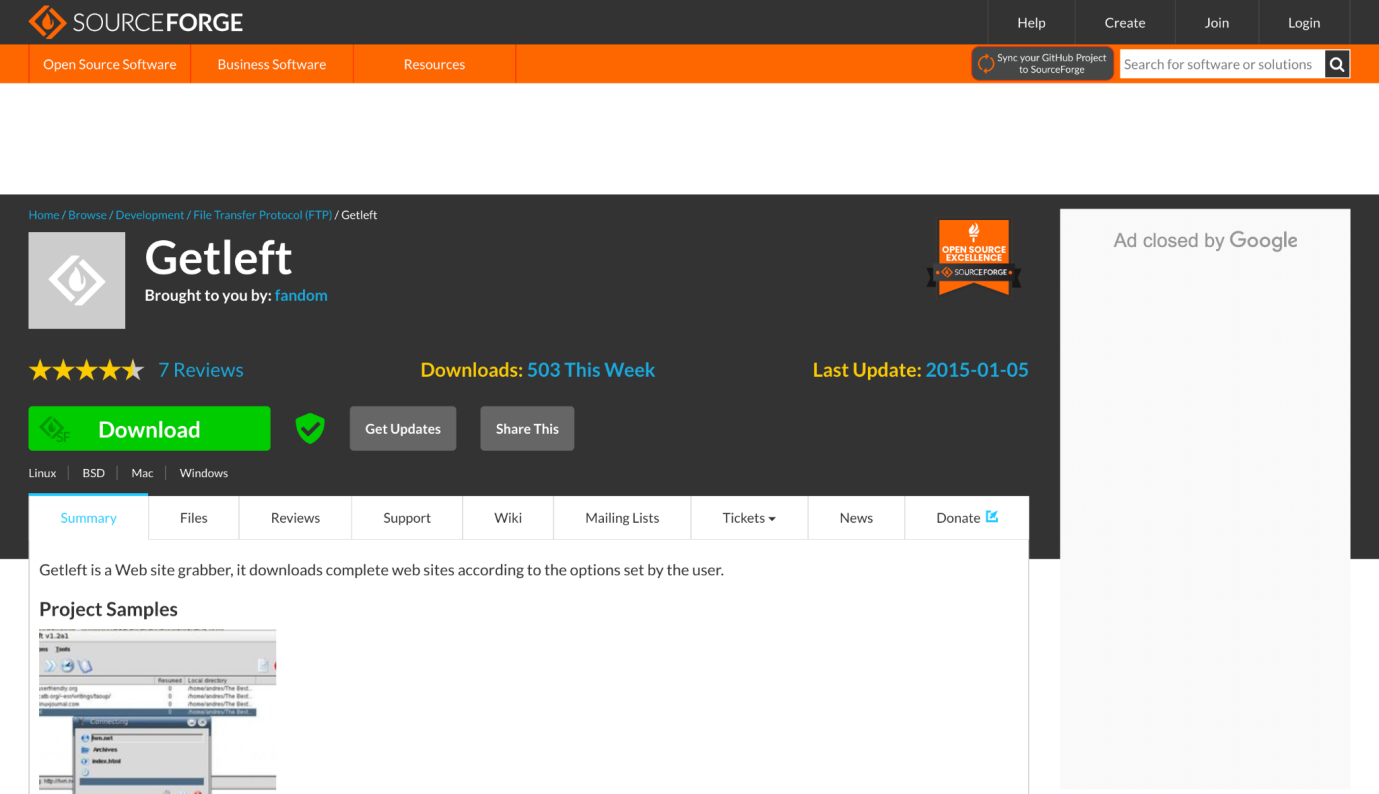Click the Linux platform label
Screen dimensions: 1379x794
point(42,473)
